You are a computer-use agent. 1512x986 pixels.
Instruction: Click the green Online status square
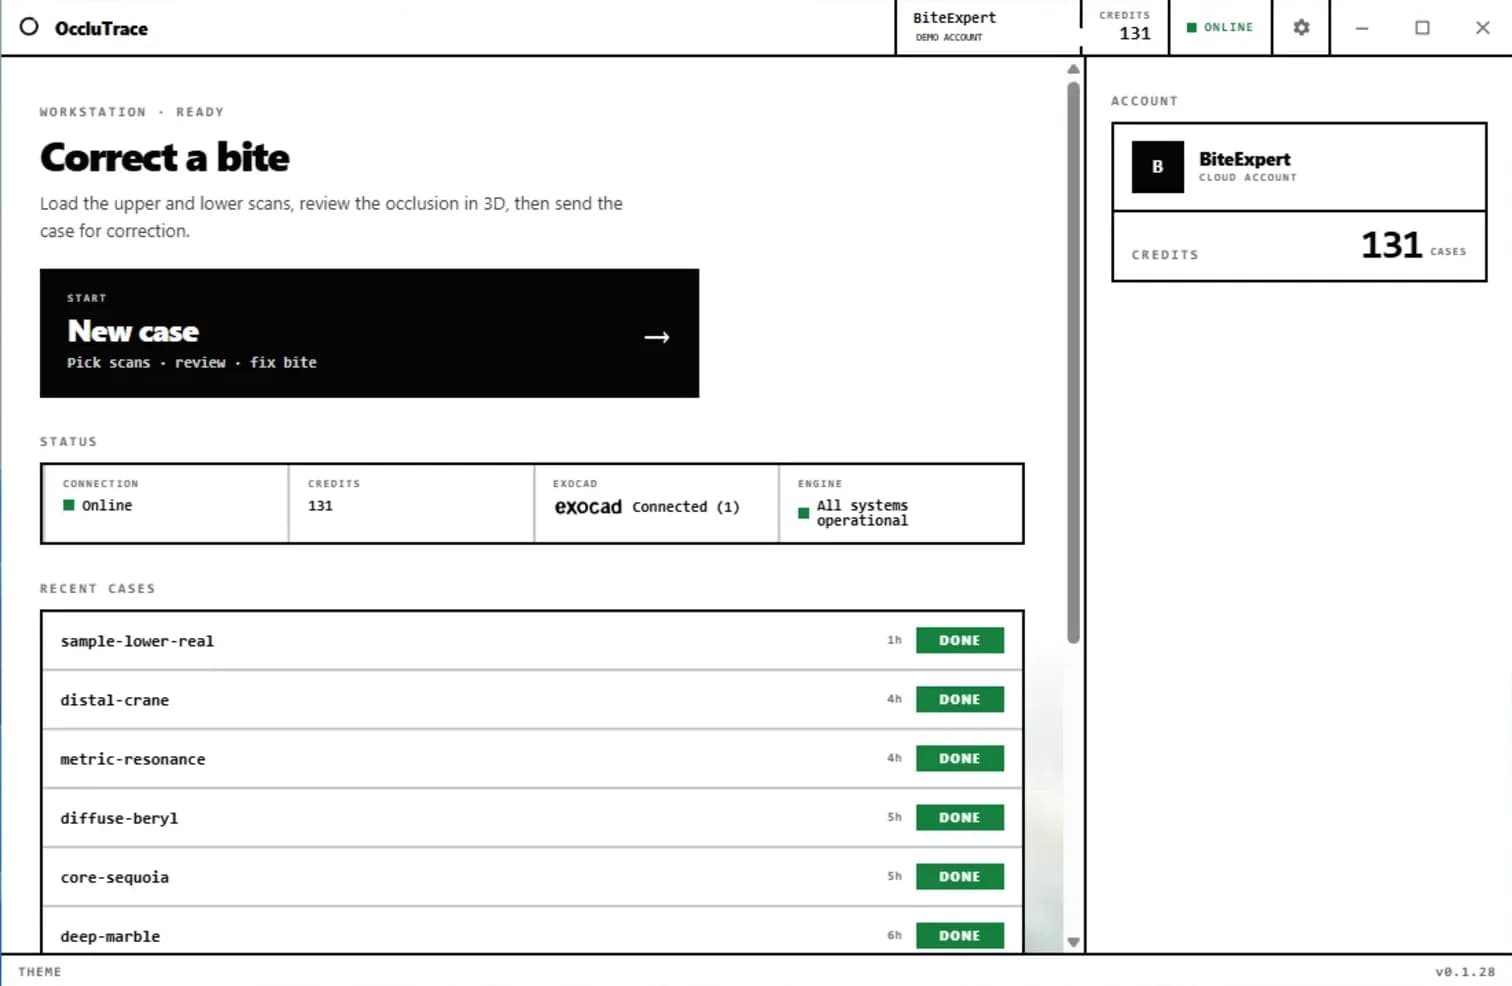click(x=69, y=505)
